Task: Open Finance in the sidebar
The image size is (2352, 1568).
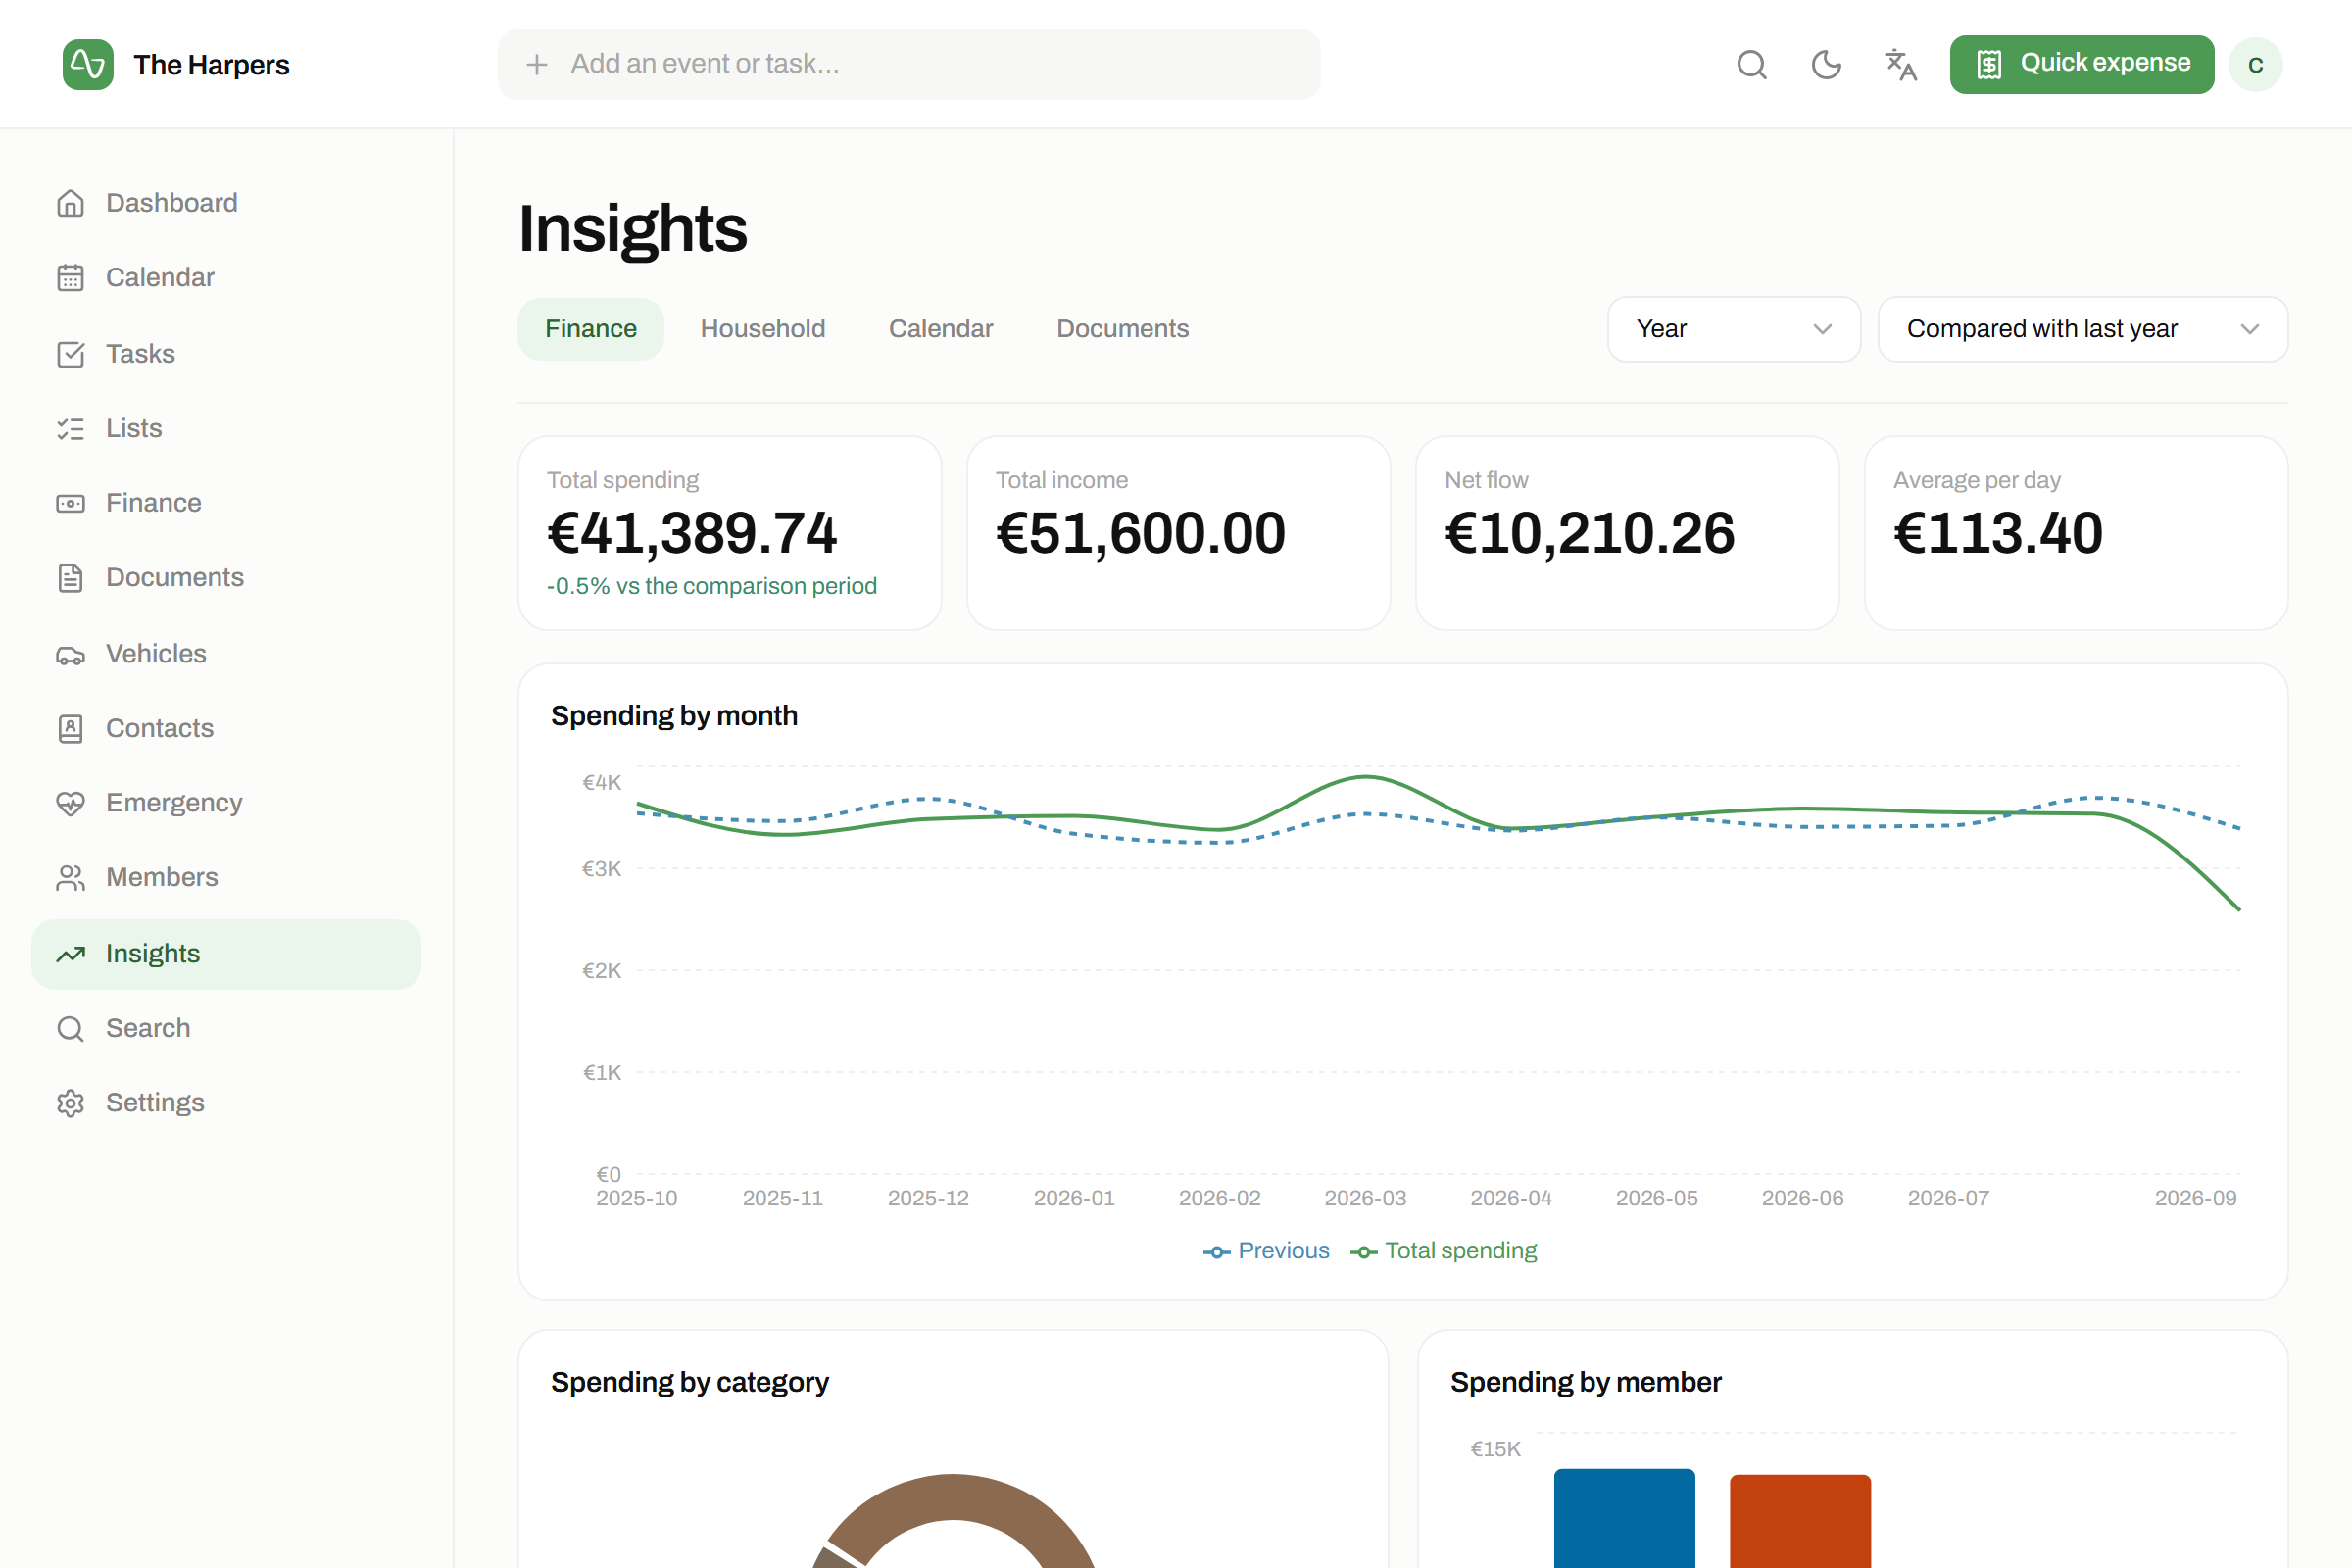Action: point(226,503)
